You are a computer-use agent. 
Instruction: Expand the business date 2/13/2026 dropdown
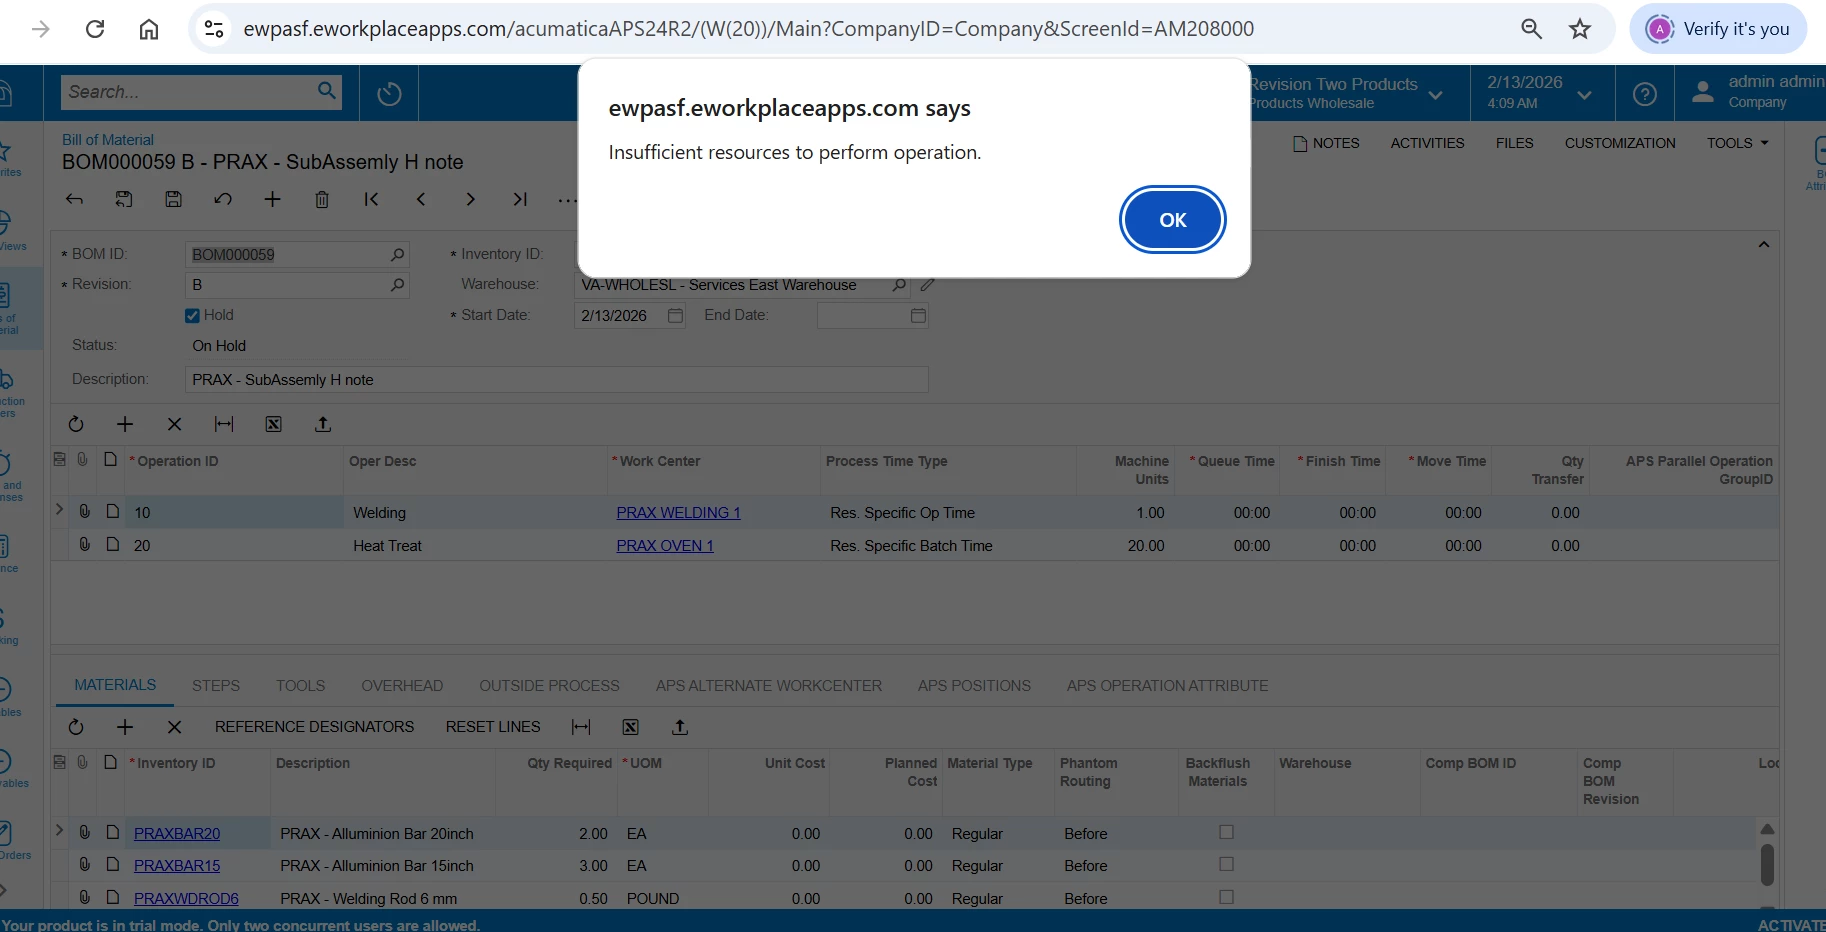pos(1585,95)
